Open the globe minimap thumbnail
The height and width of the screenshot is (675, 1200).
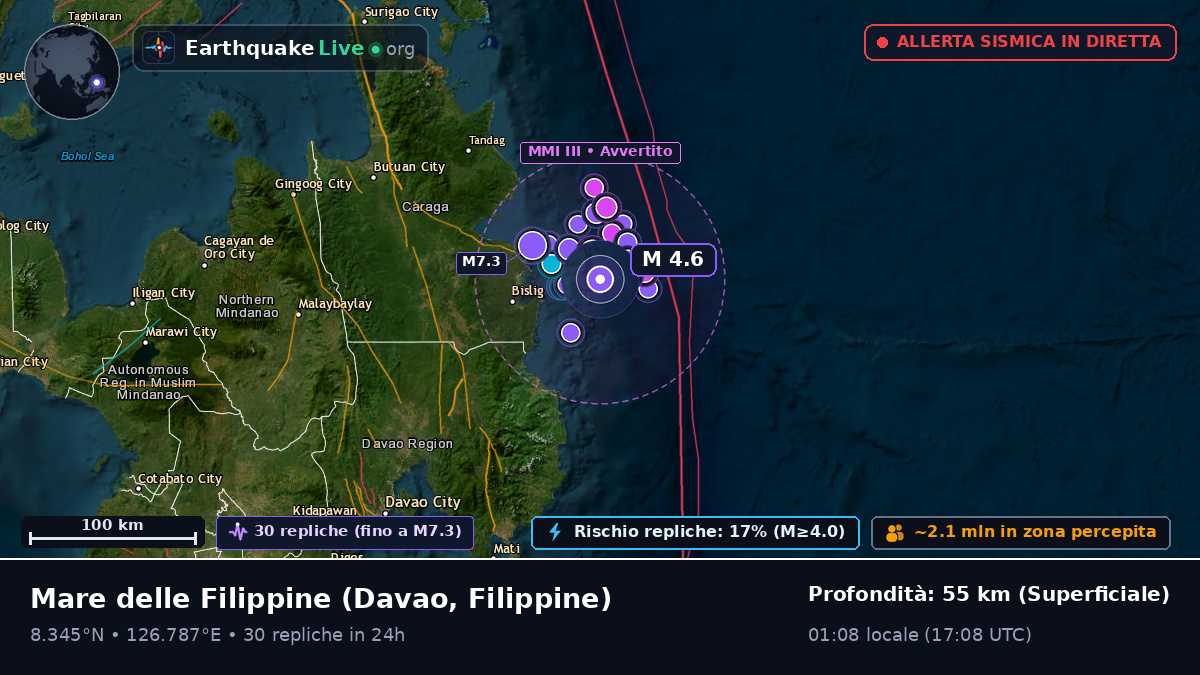pyautogui.click(x=72, y=72)
